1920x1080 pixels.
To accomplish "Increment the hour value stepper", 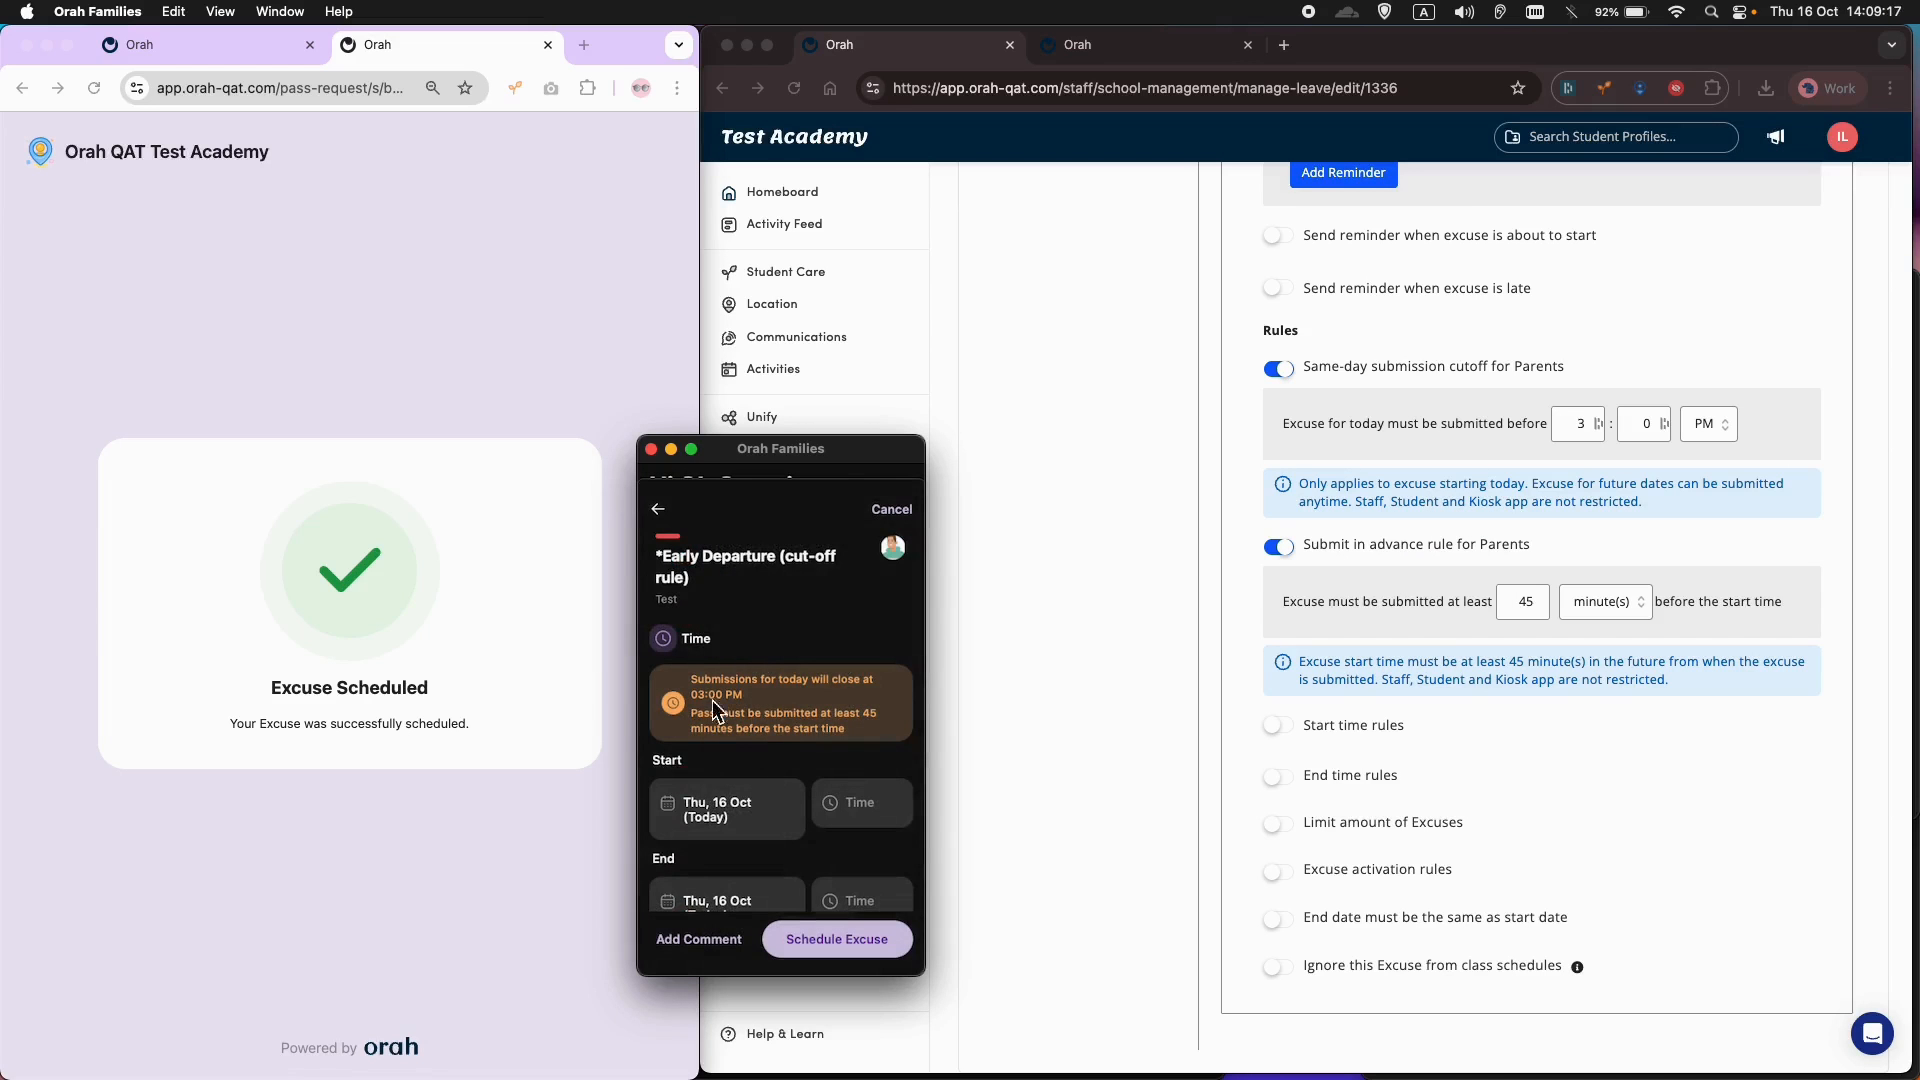I will click(x=1598, y=419).
